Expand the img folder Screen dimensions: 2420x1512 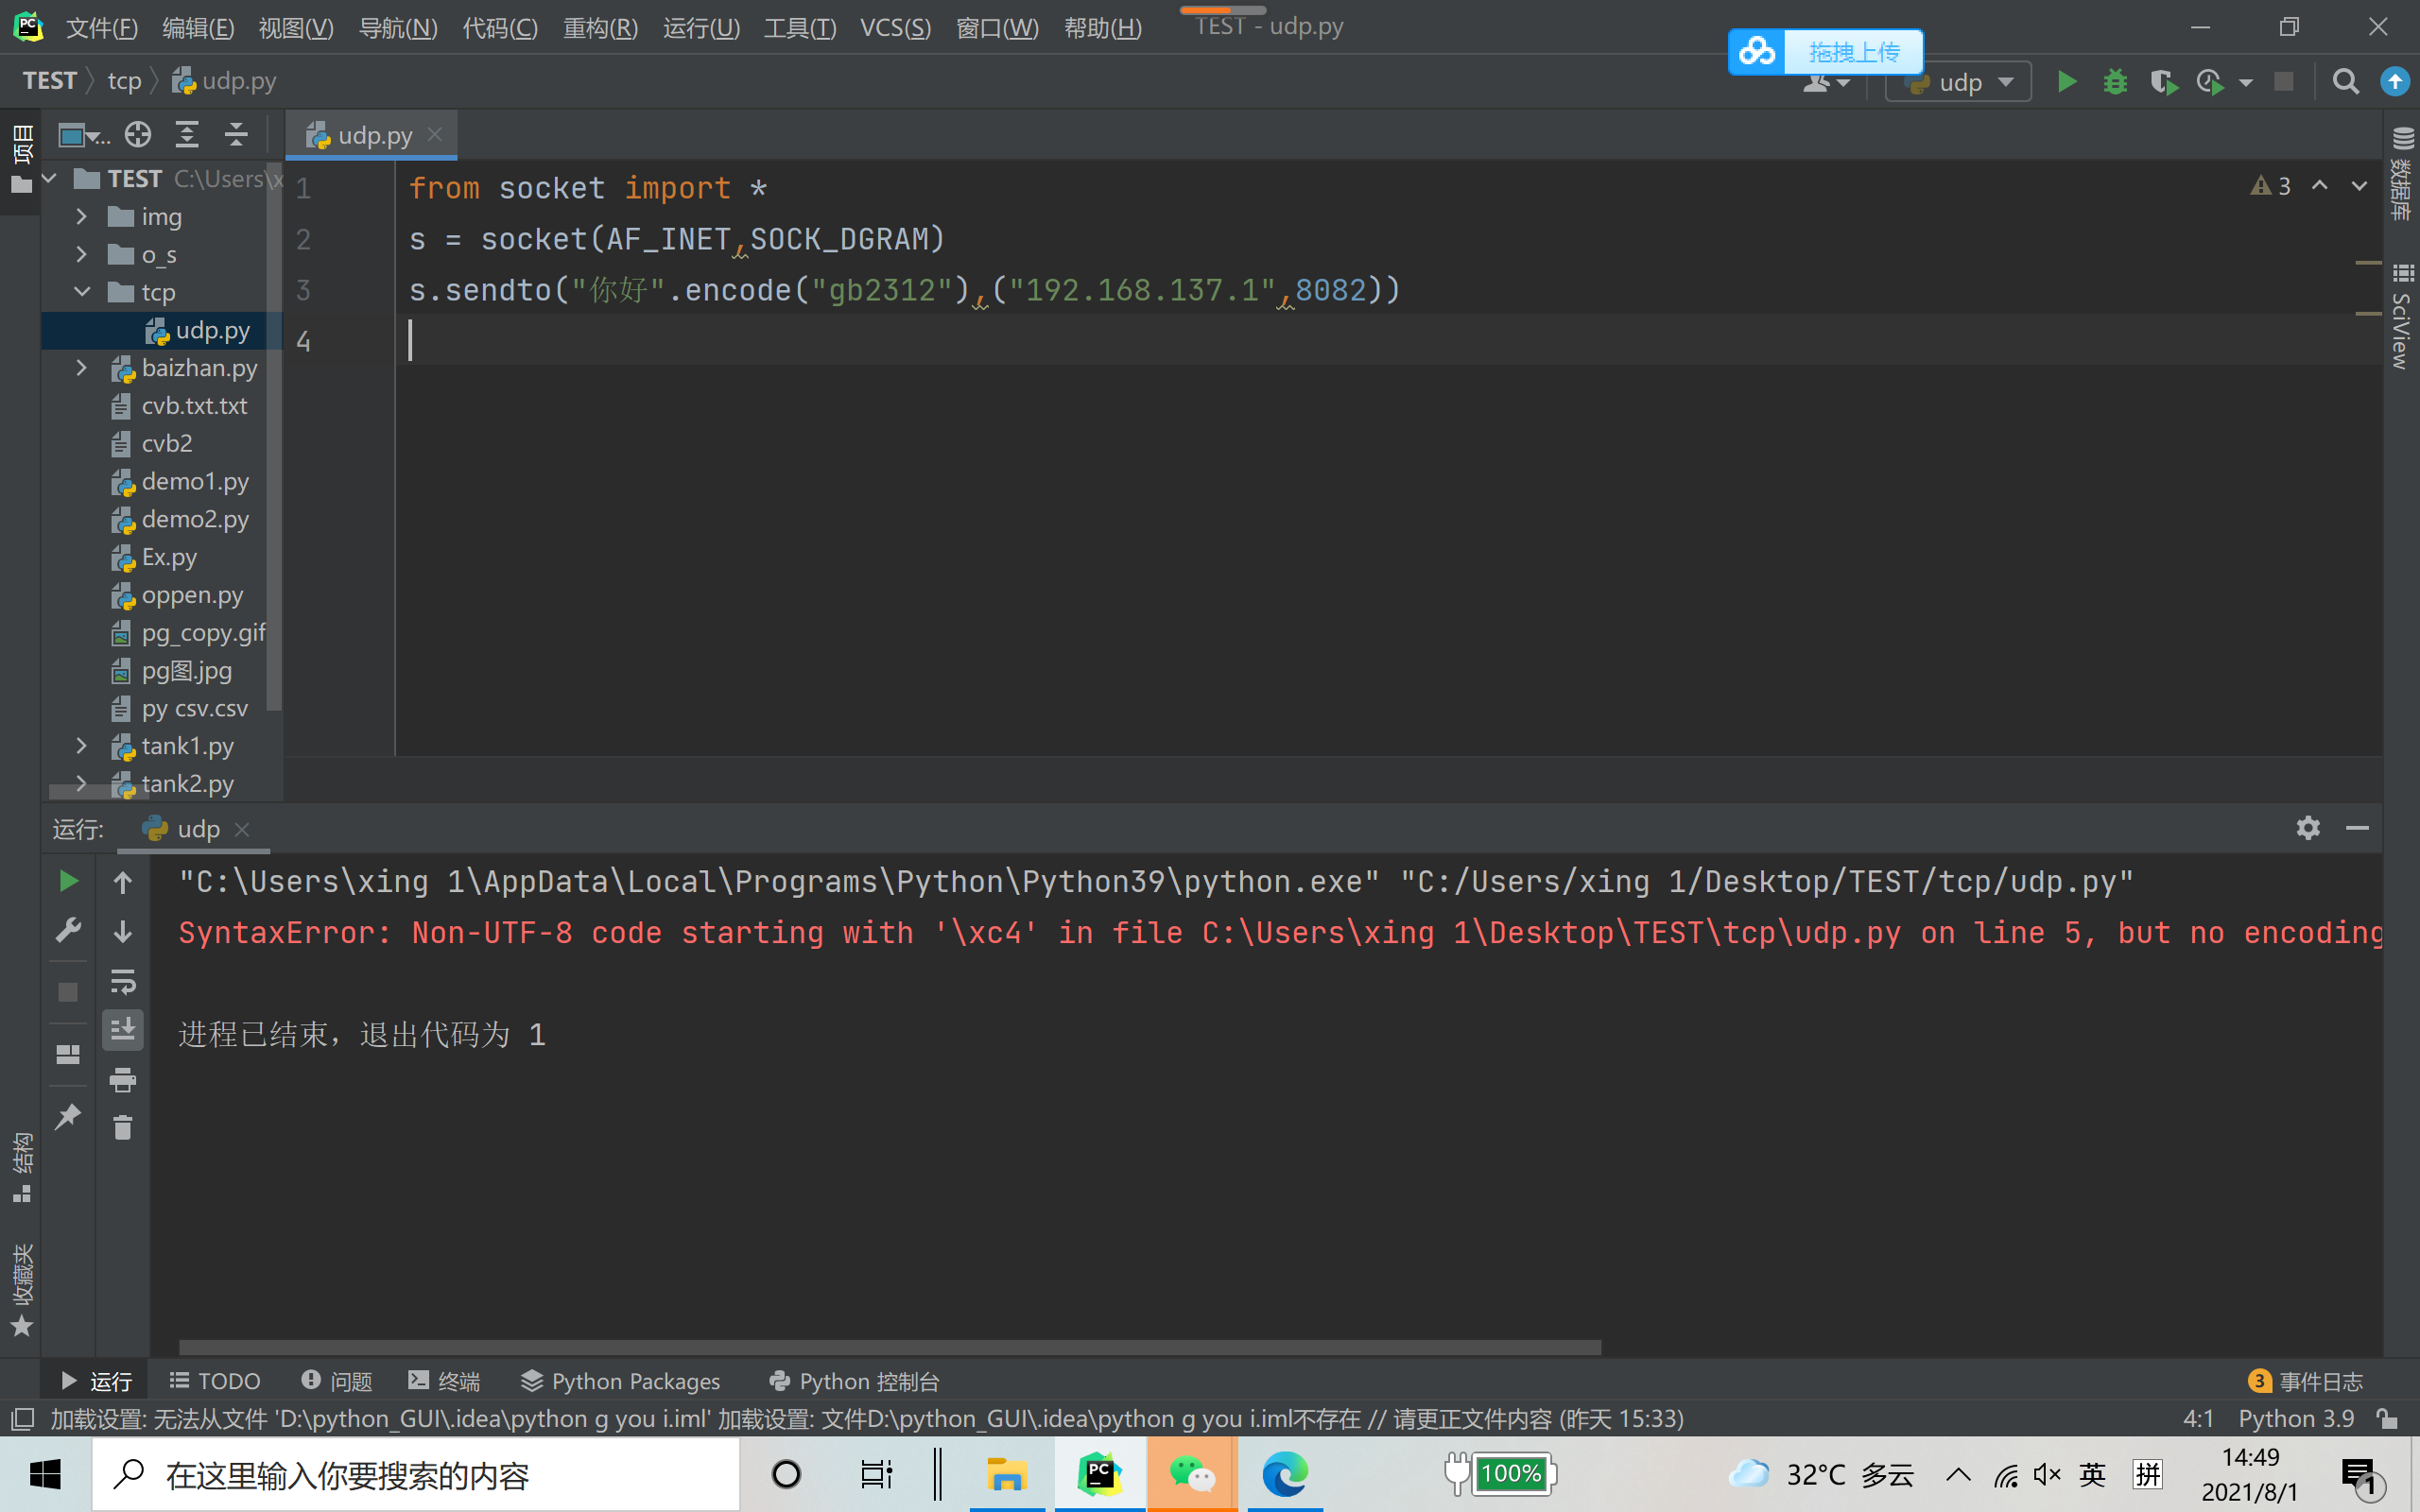[x=82, y=216]
